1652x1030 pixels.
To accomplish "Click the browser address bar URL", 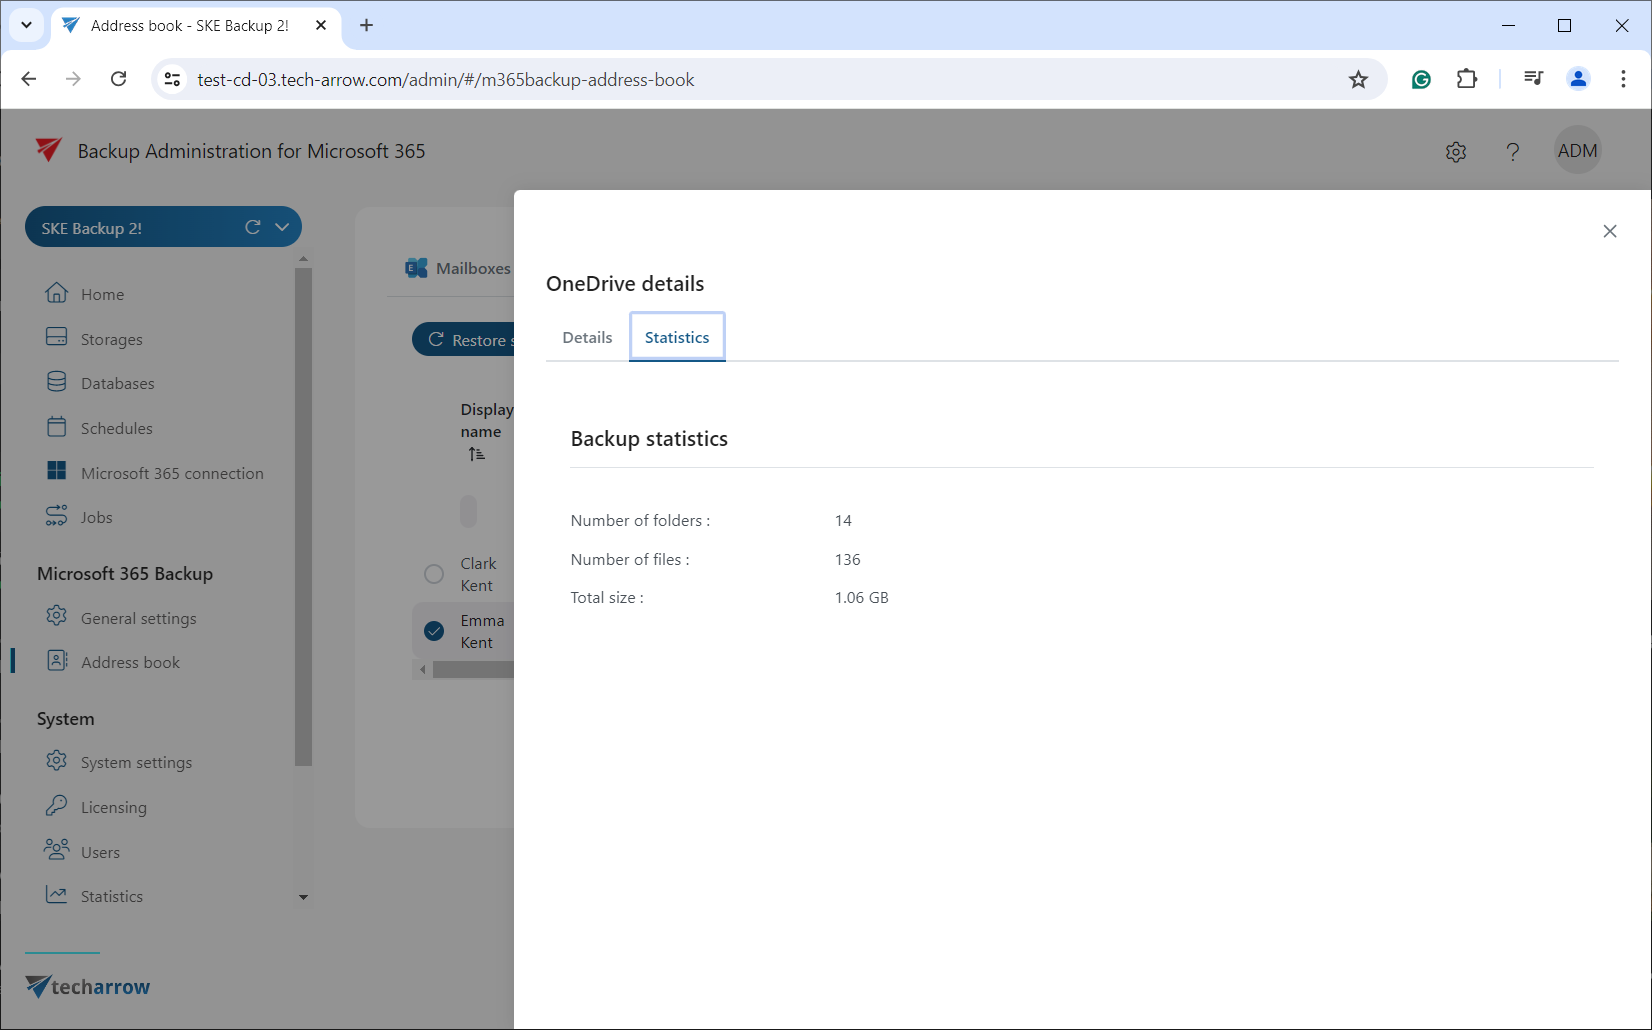I will coord(445,80).
